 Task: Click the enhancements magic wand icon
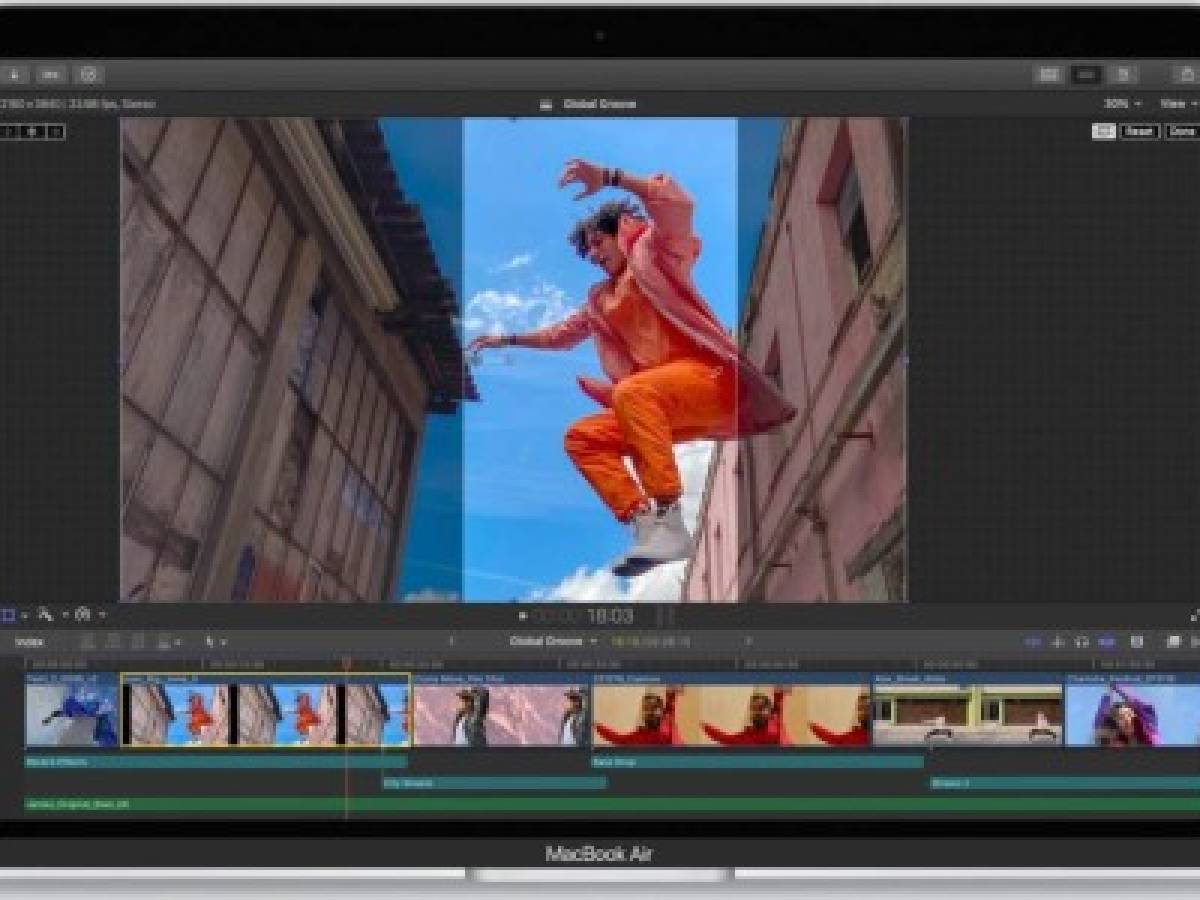coord(46,615)
